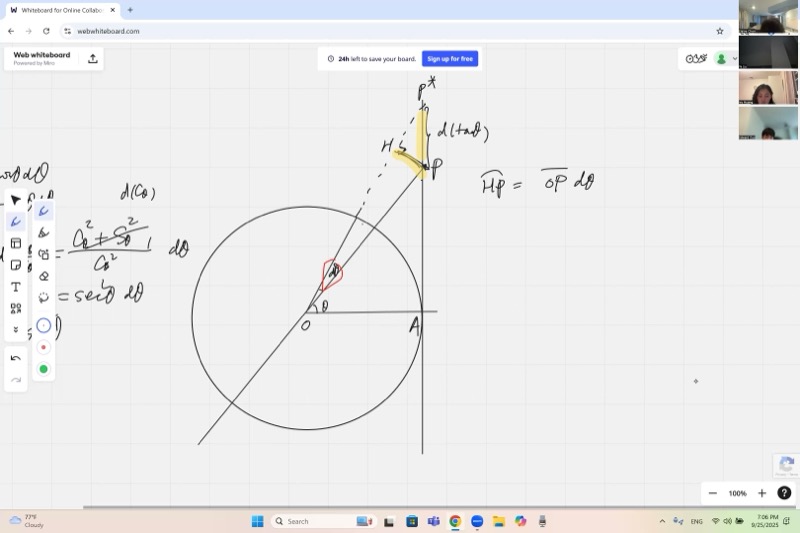Zoom in with the plus button
This screenshot has height=533, width=800.
(761, 493)
